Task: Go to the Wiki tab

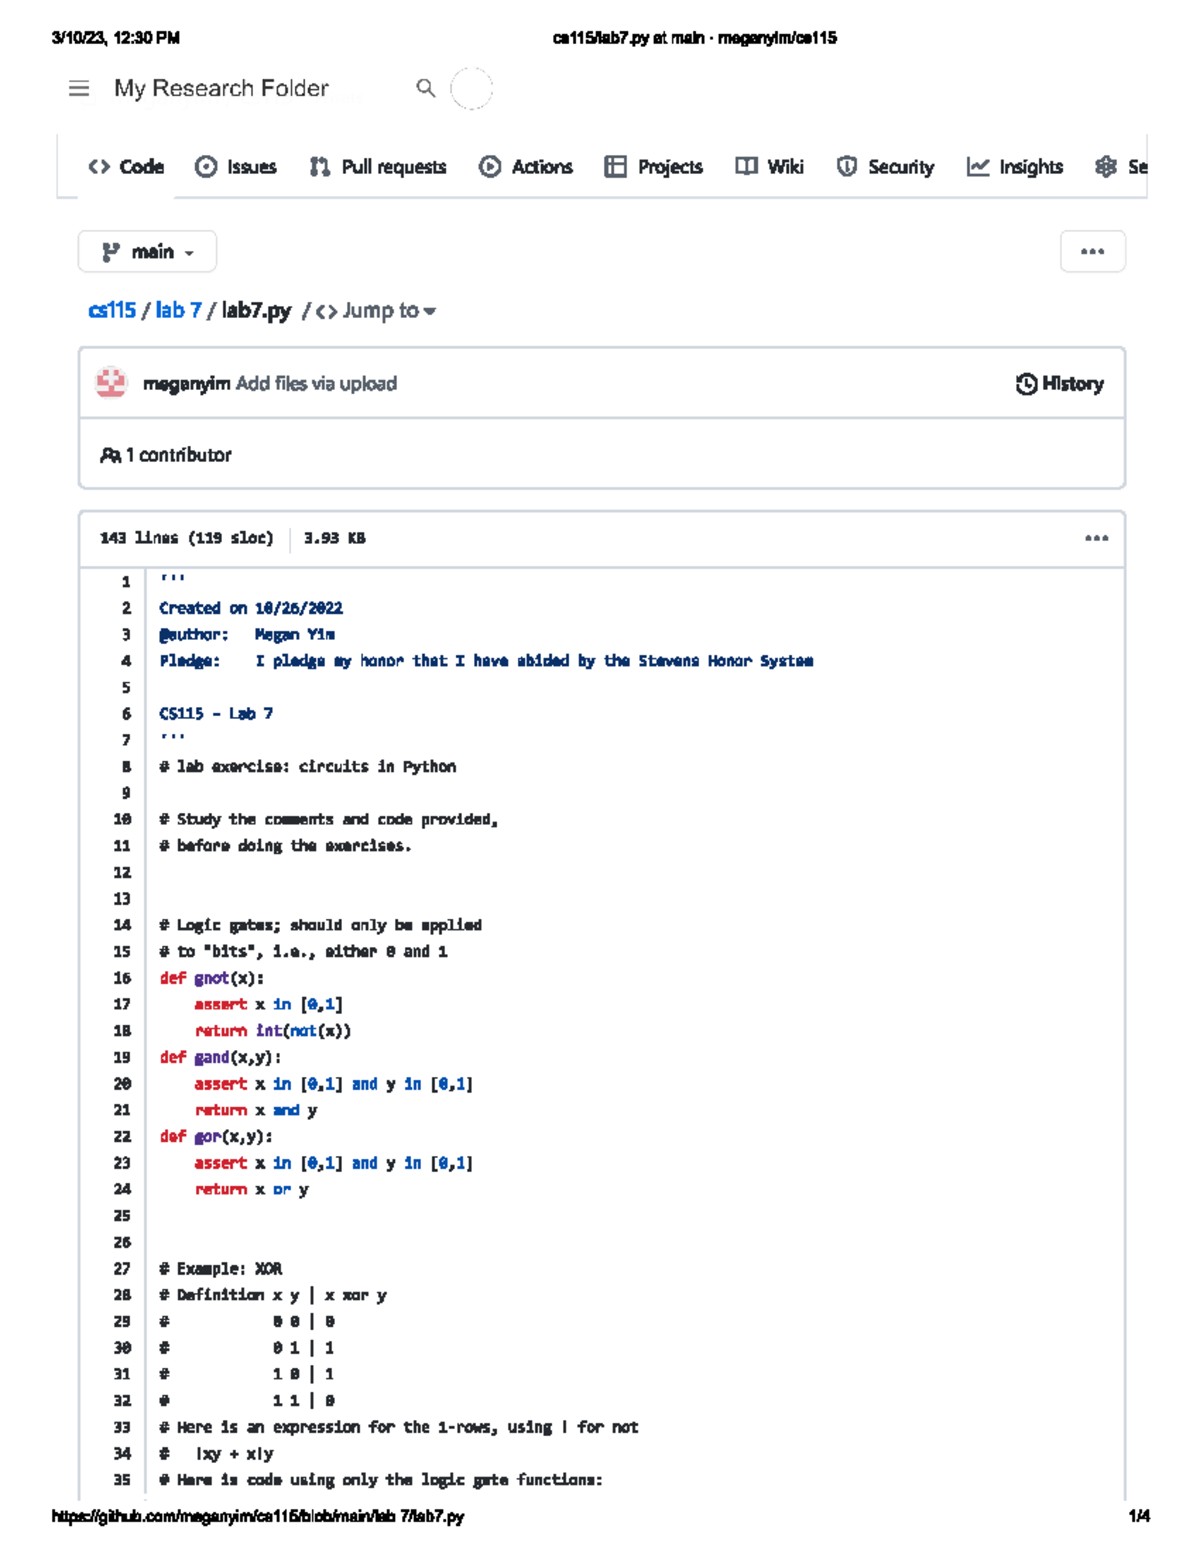Action: click(770, 167)
